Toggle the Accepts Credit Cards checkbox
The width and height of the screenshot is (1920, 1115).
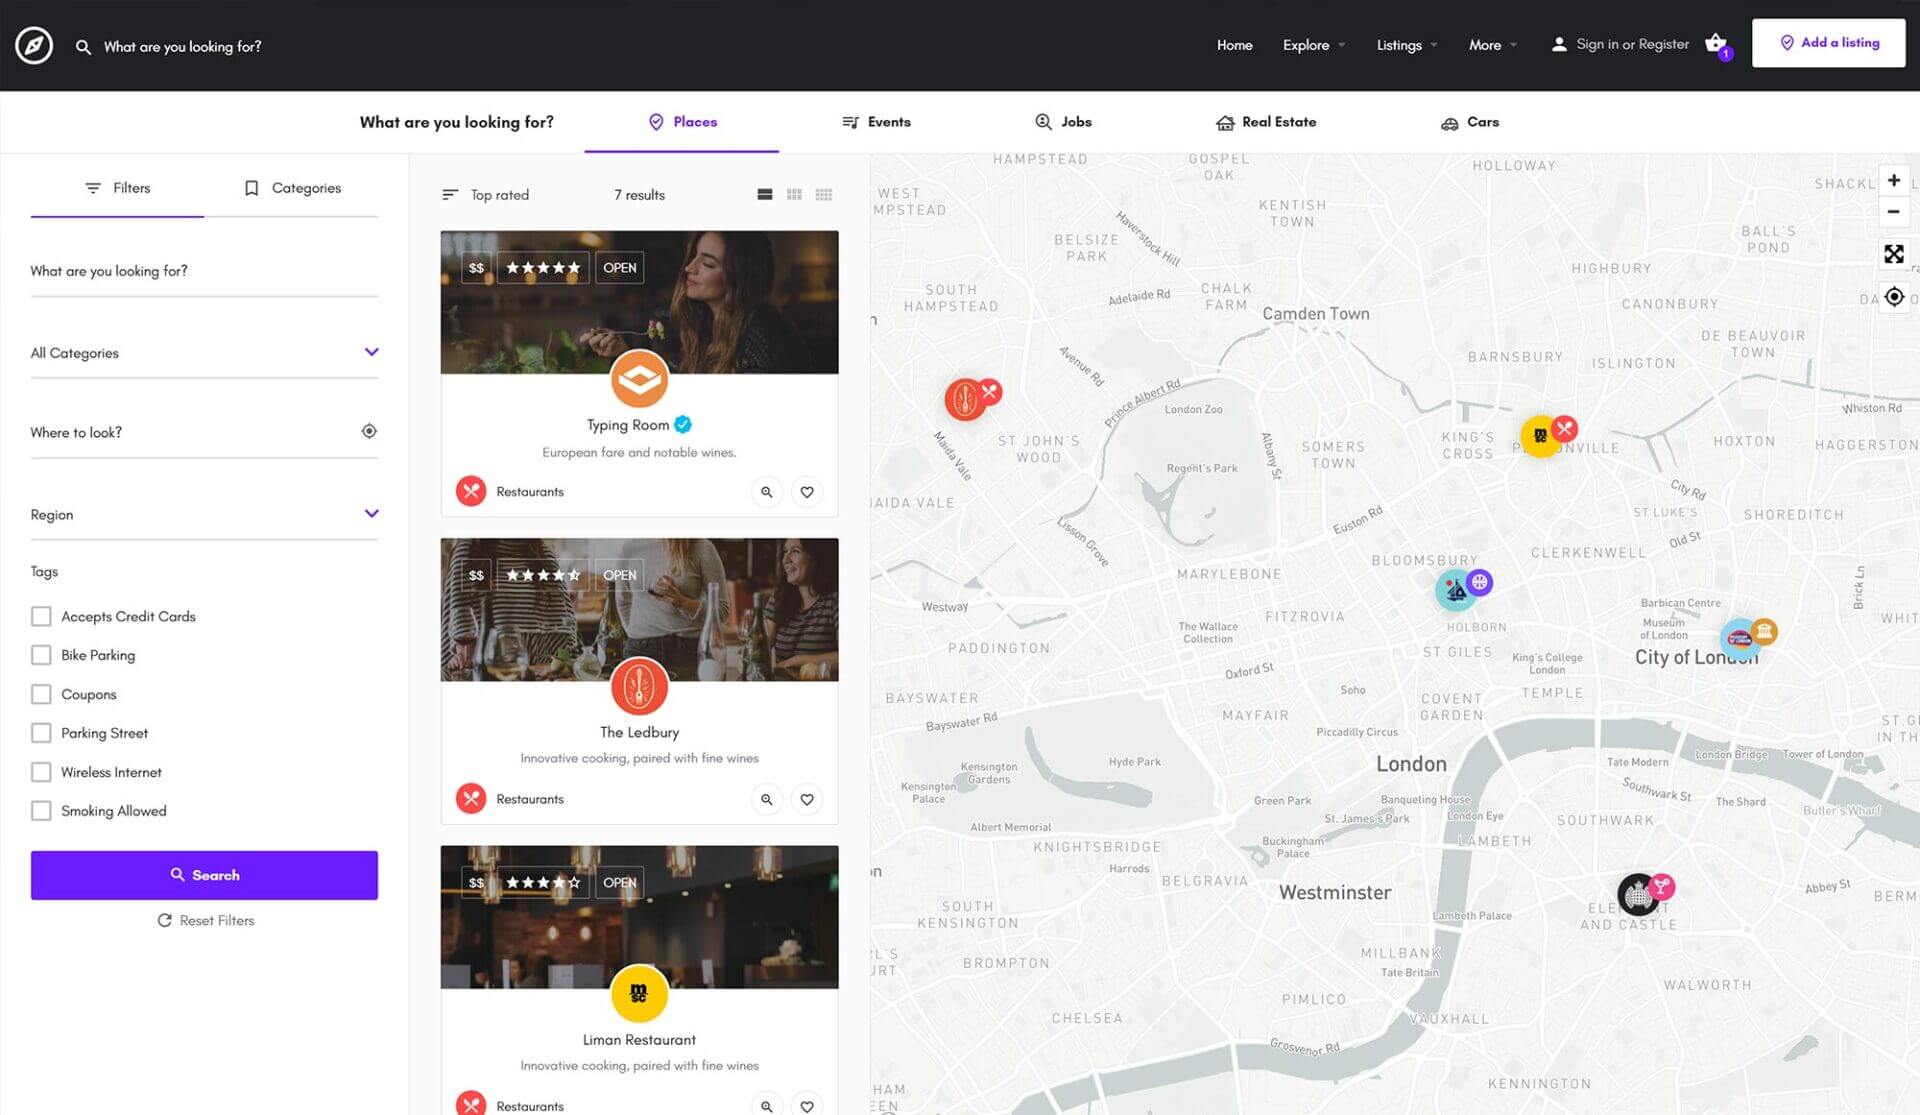click(x=41, y=615)
